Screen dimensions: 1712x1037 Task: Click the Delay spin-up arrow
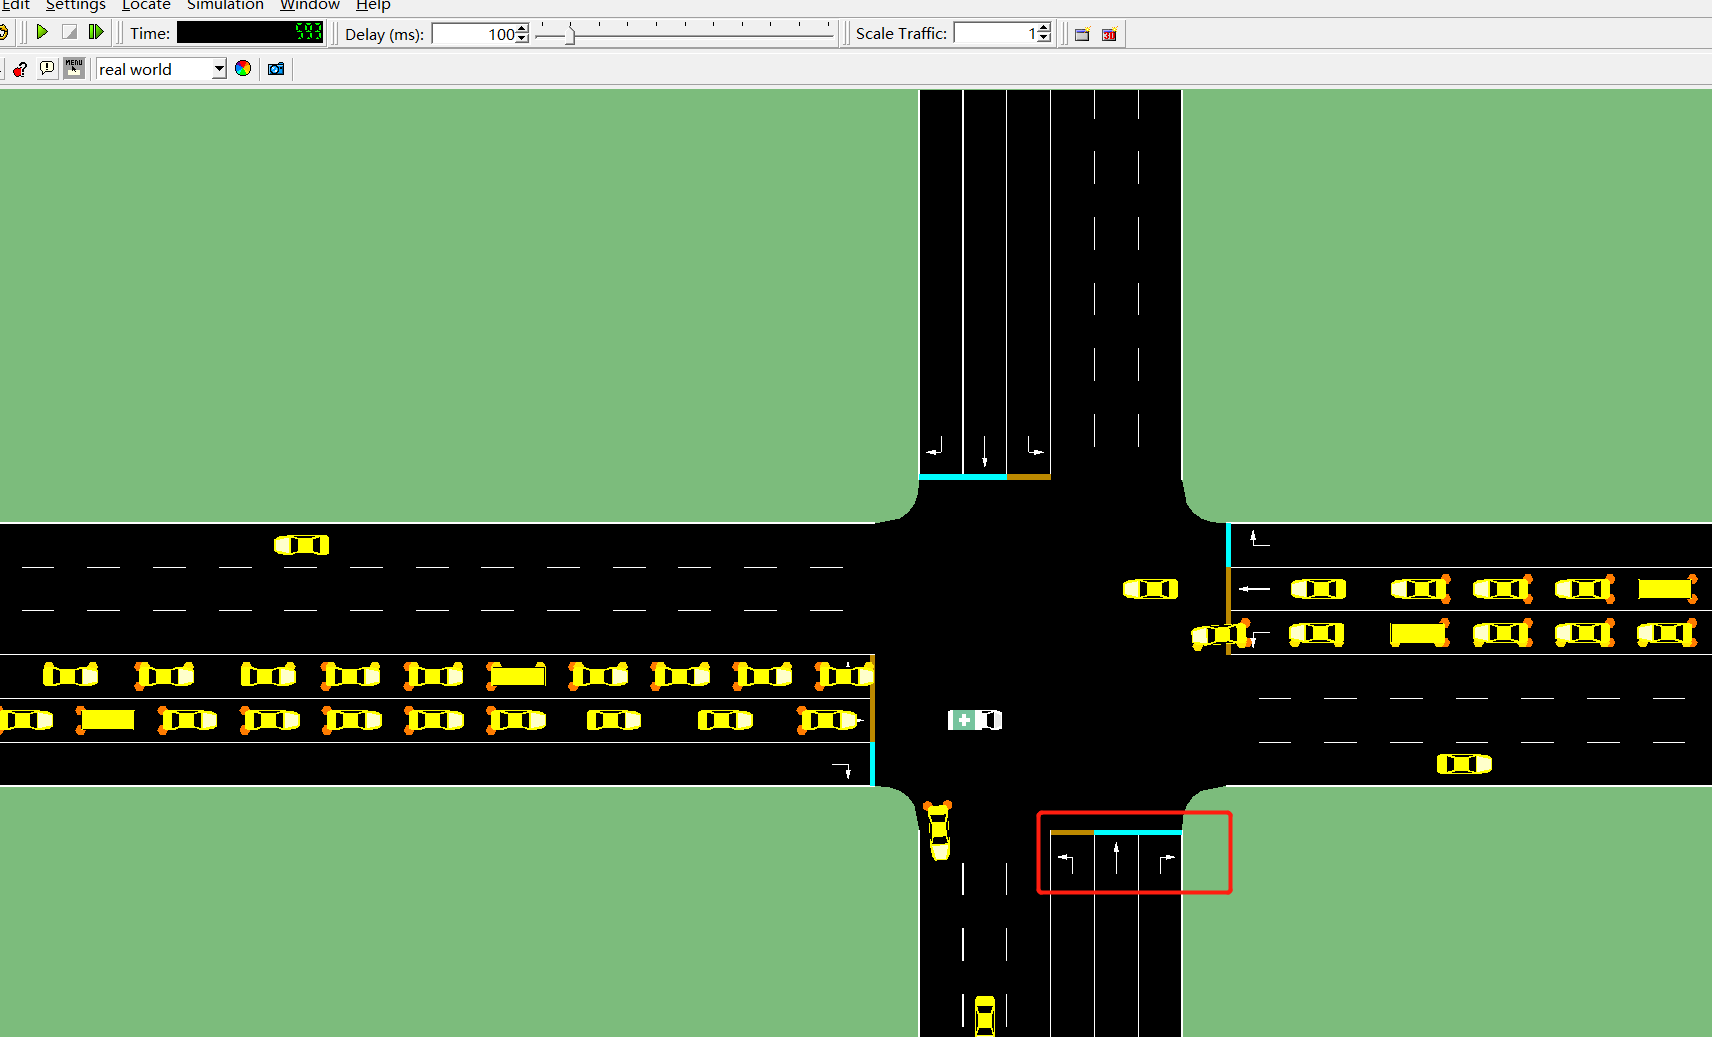[521, 28]
